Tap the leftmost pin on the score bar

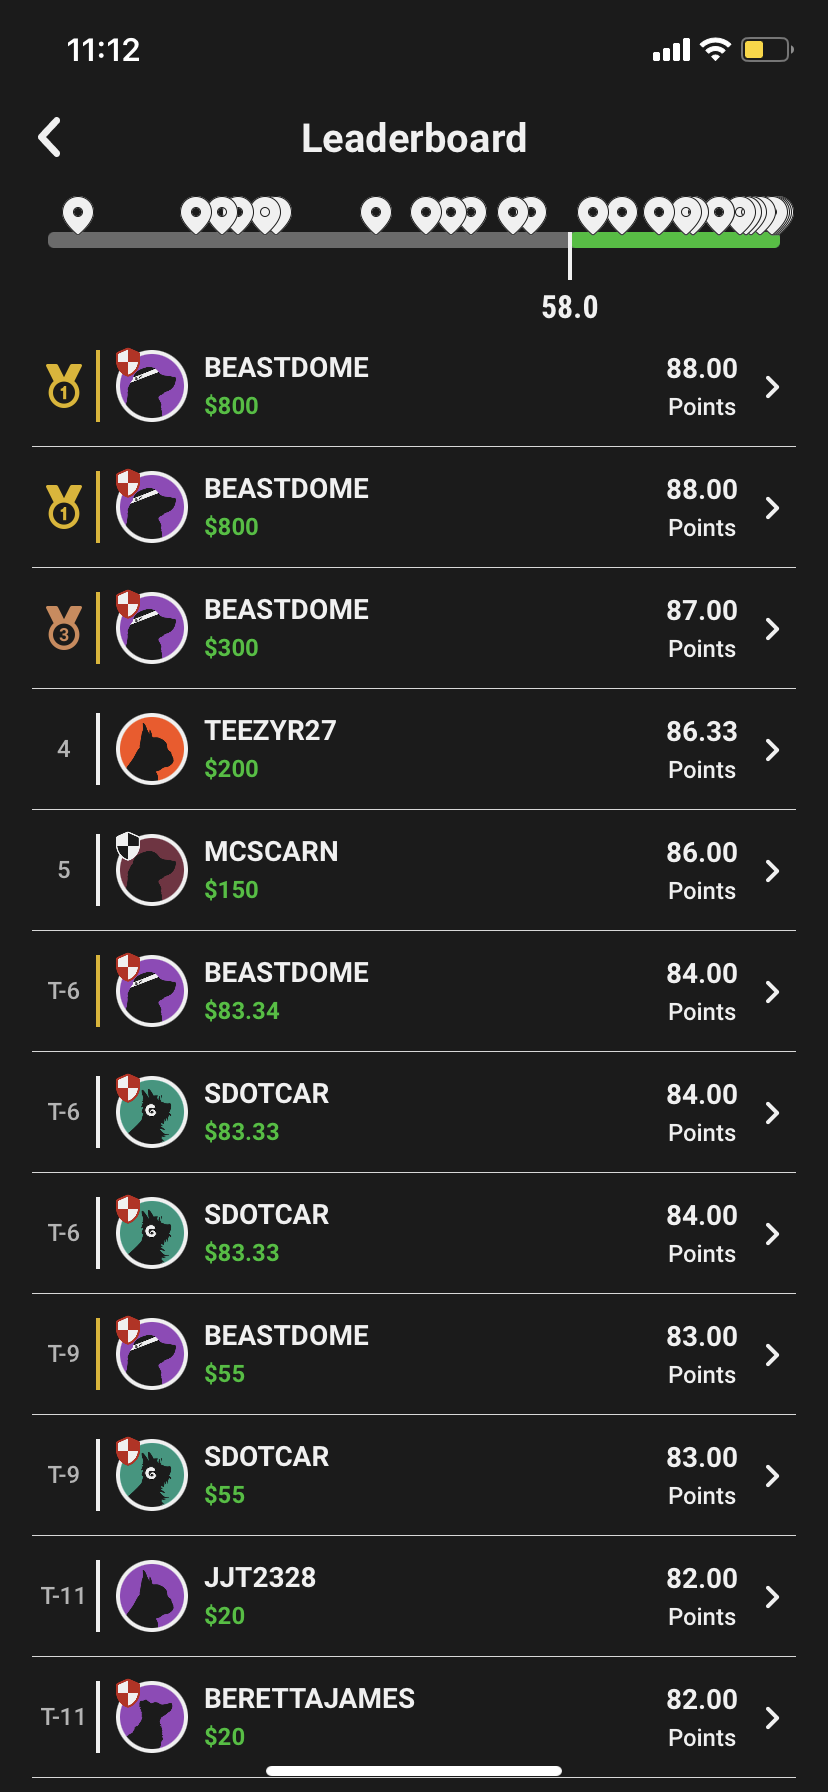coord(78,214)
